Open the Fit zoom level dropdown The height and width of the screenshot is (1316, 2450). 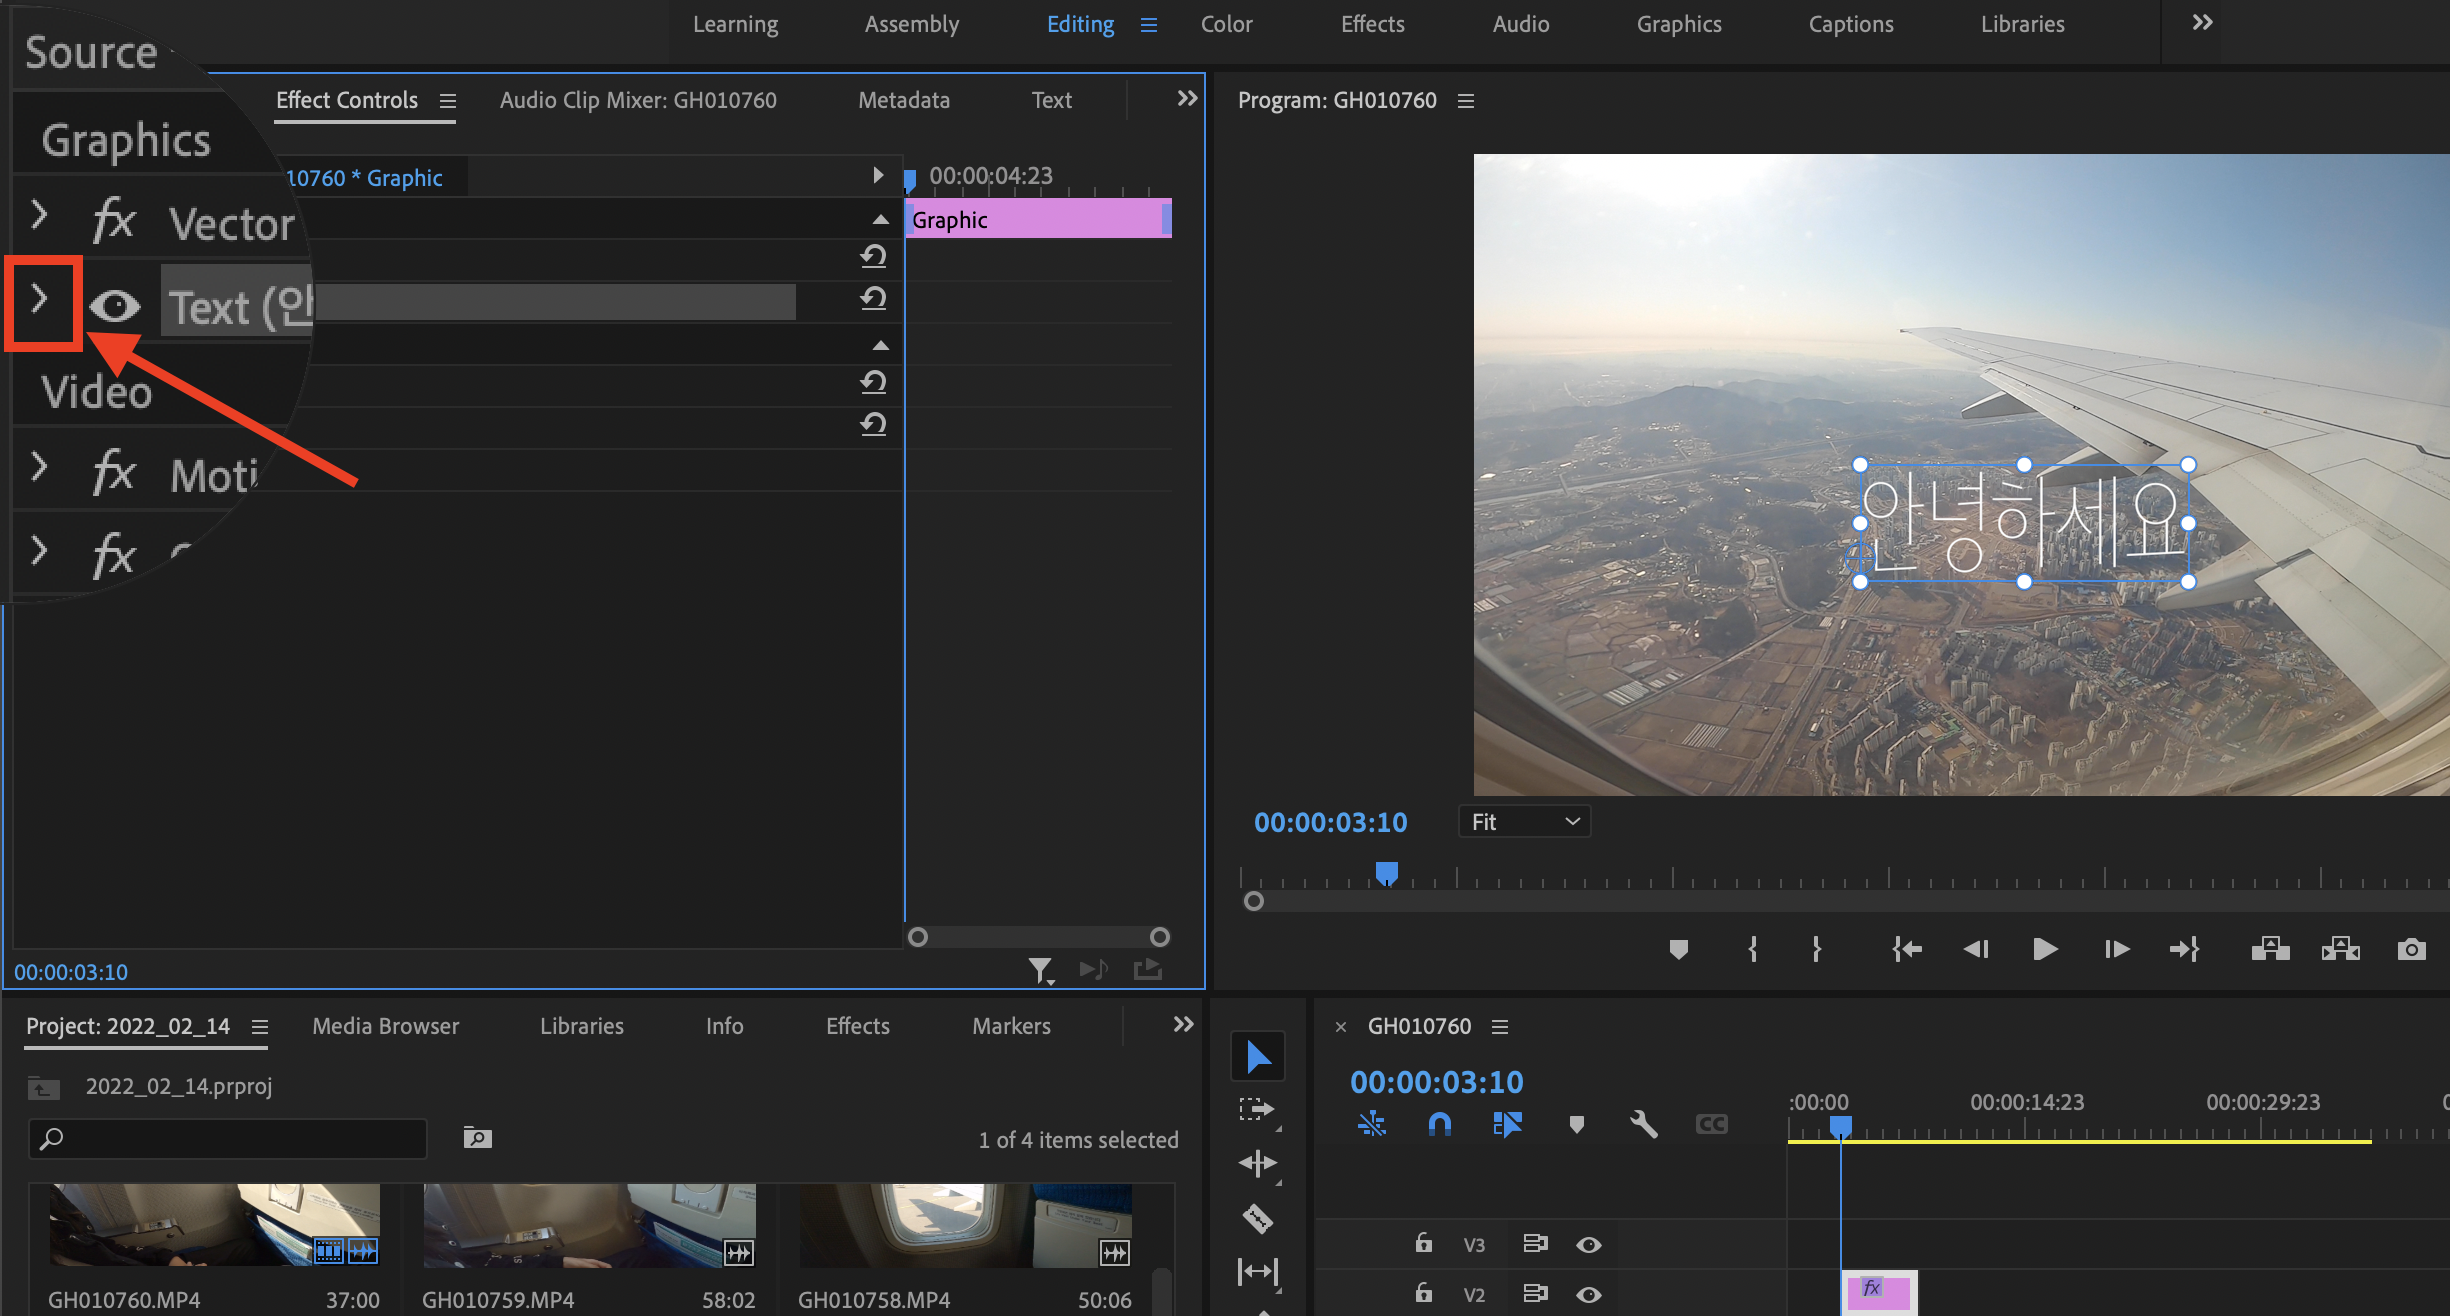point(1524,822)
